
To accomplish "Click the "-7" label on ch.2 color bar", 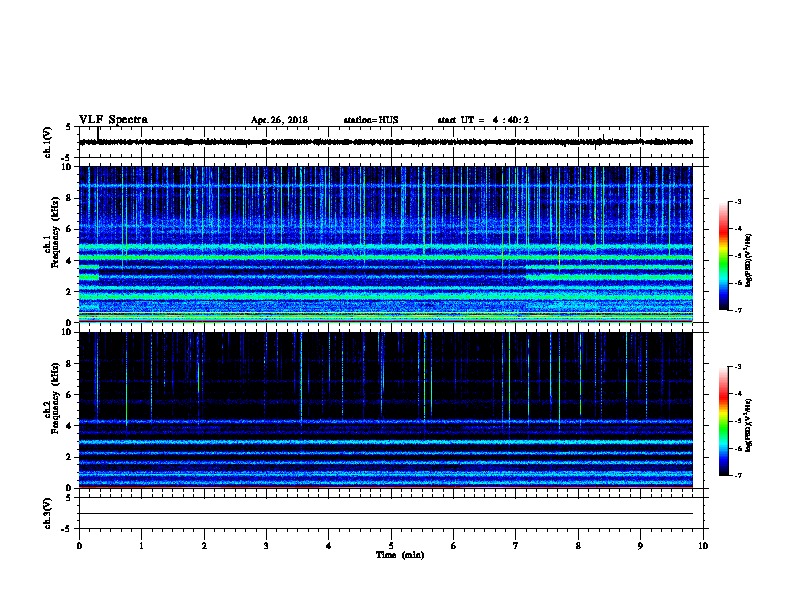I will 737,475.
